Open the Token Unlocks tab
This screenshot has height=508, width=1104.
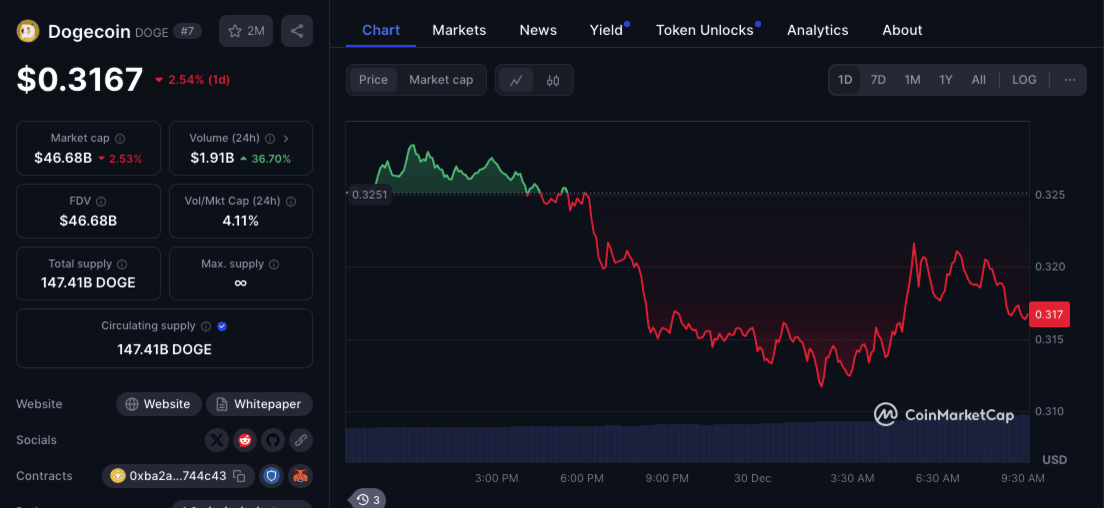[x=705, y=30]
